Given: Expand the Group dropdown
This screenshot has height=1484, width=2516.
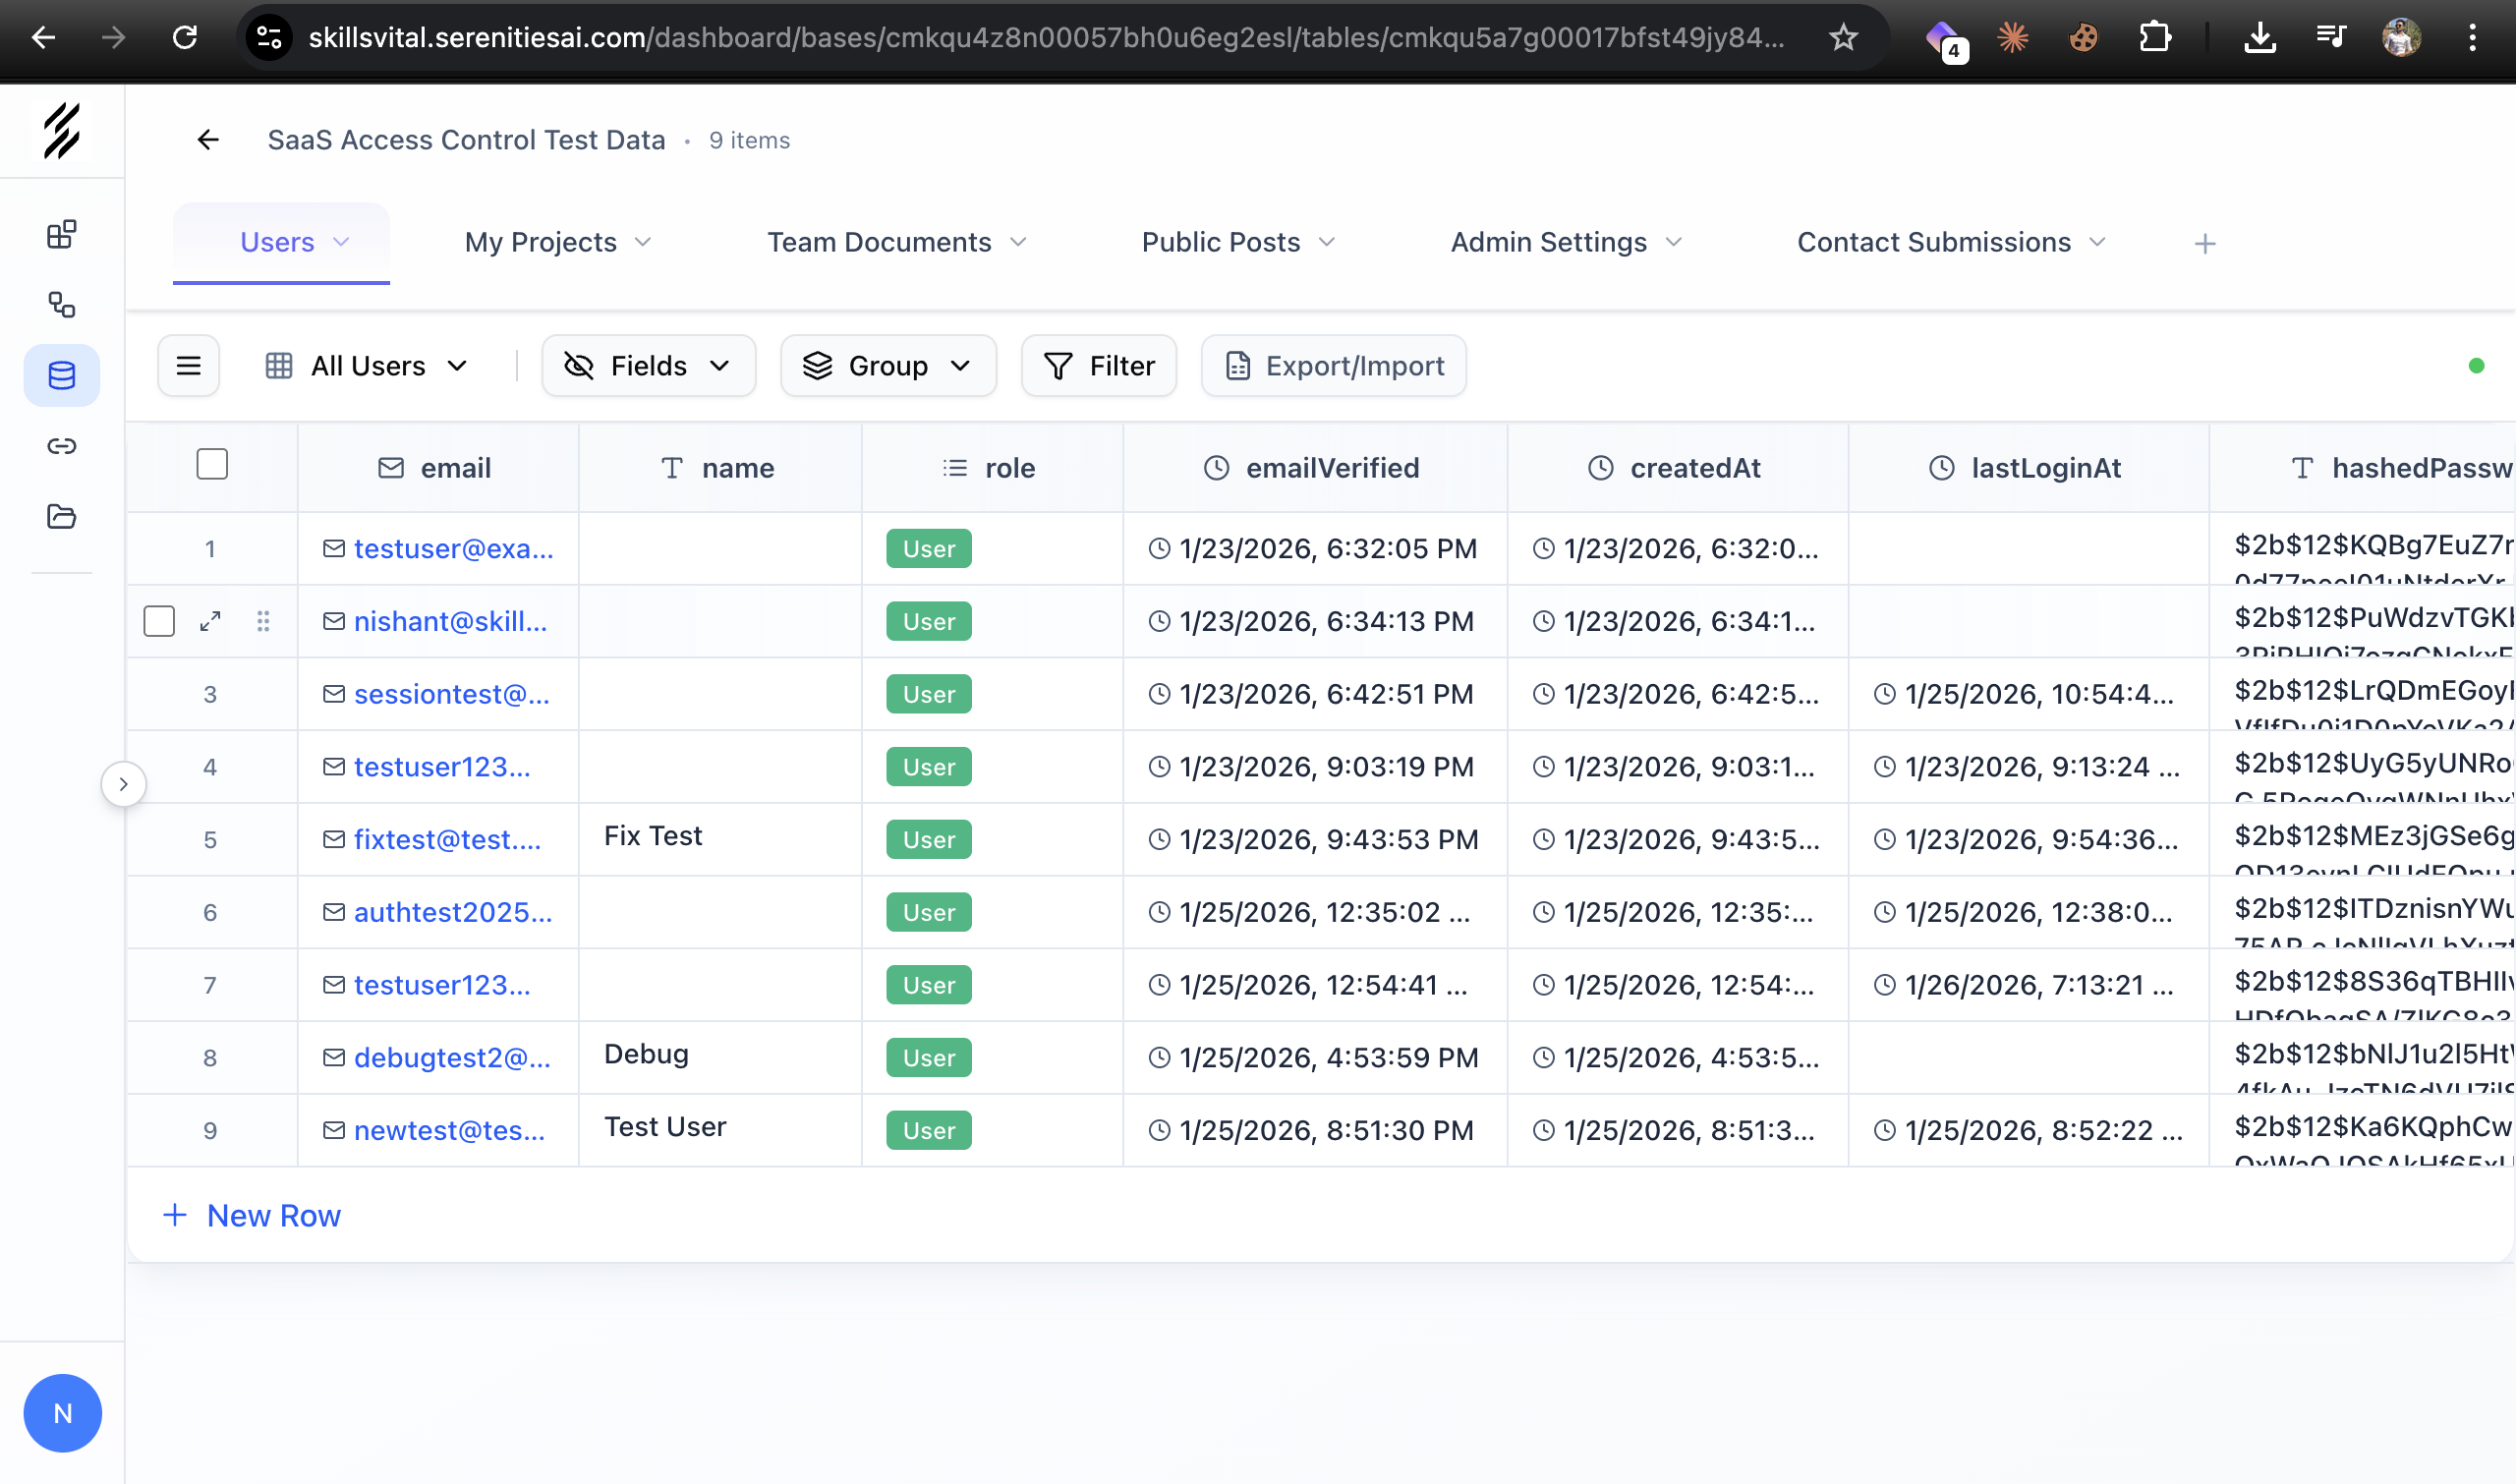Looking at the screenshot, I should [x=887, y=366].
